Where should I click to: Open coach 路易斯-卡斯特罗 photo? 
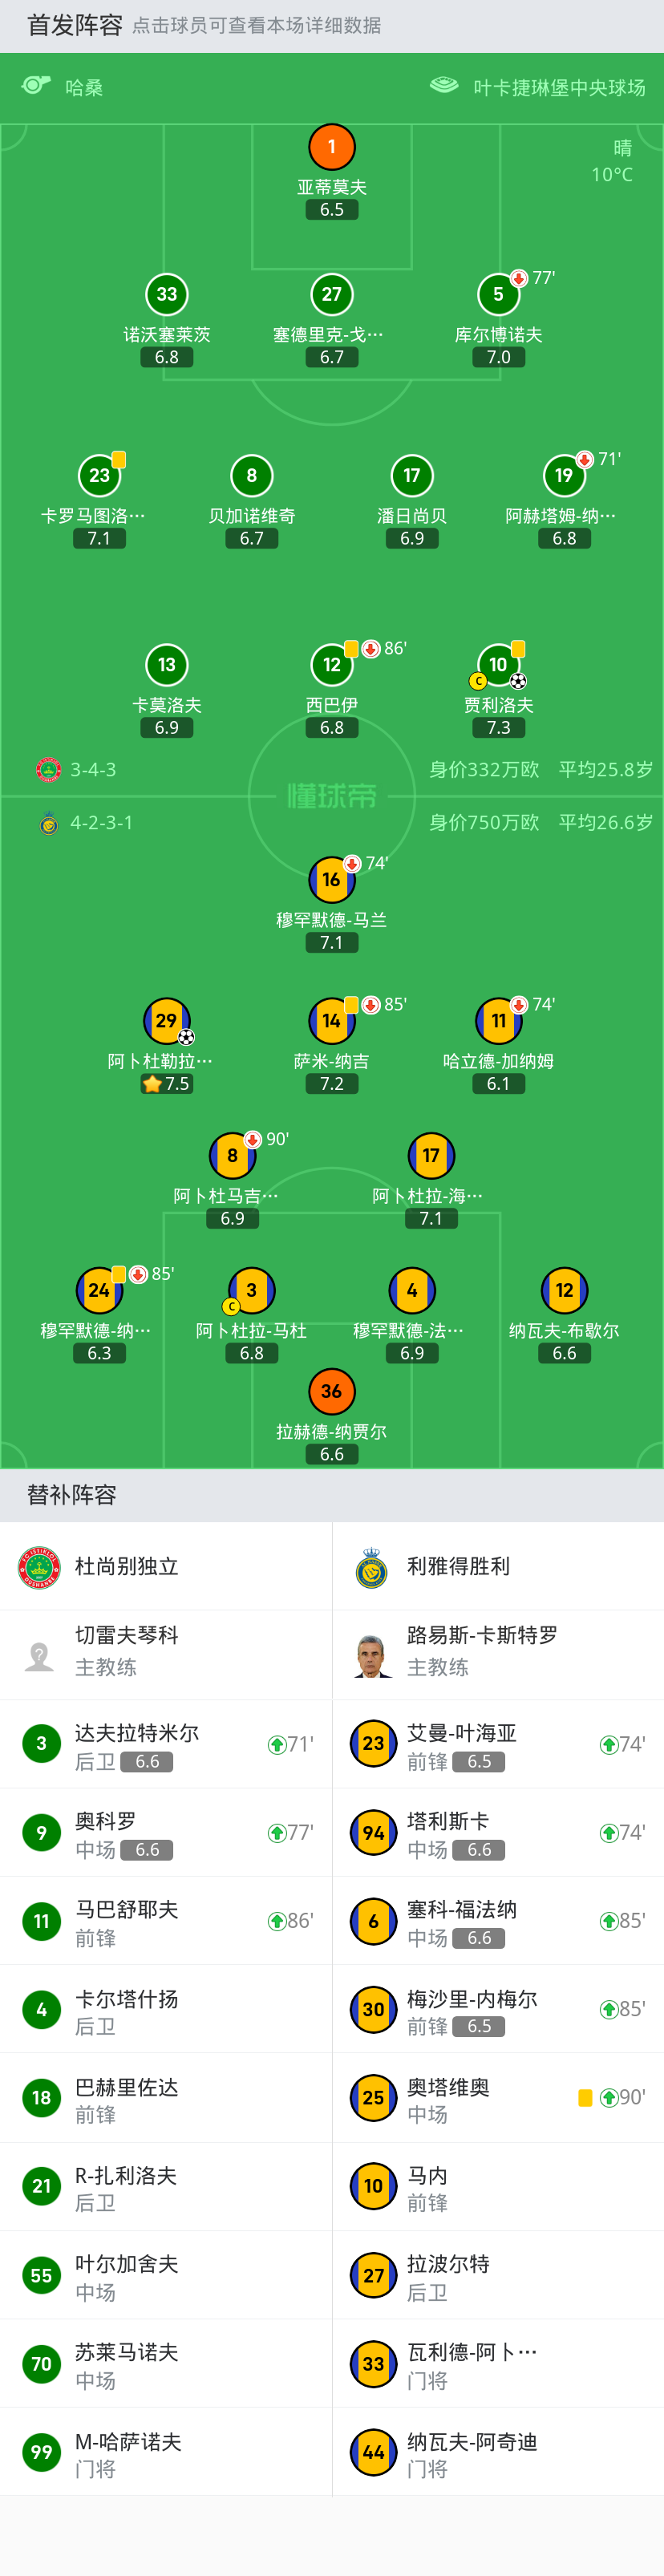[x=373, y=1655]
